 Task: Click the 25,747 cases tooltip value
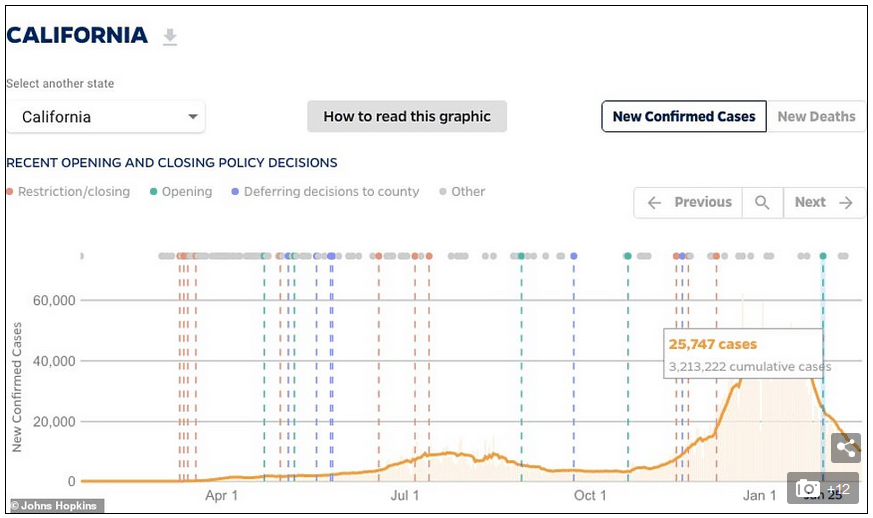[713, 344]
